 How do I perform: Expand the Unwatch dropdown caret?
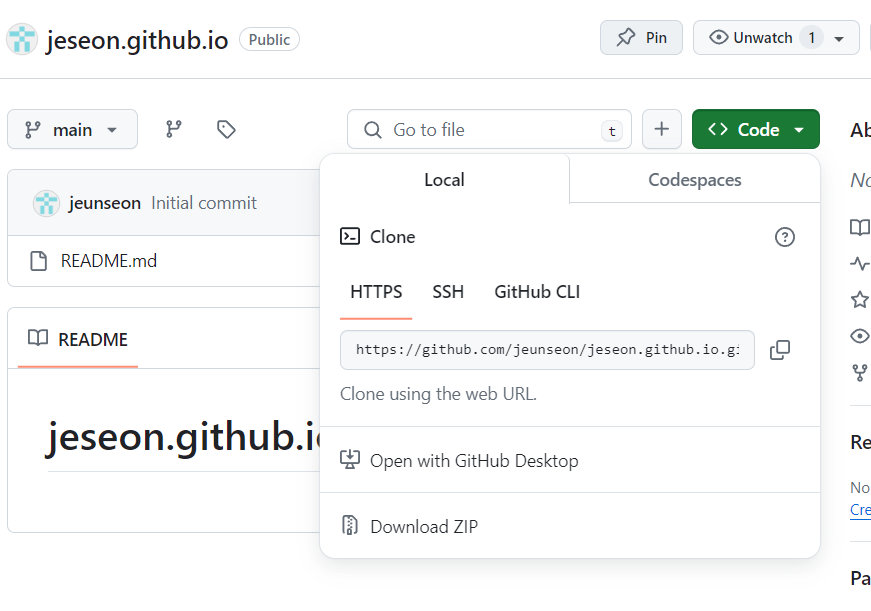(x=838, y=37)
